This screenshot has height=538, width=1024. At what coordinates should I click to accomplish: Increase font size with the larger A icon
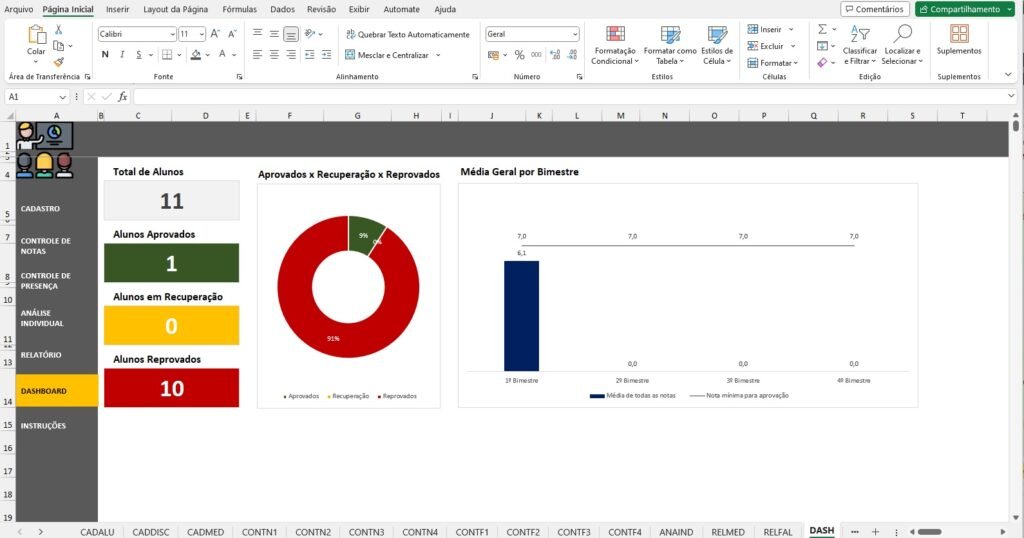pos(215,34)
